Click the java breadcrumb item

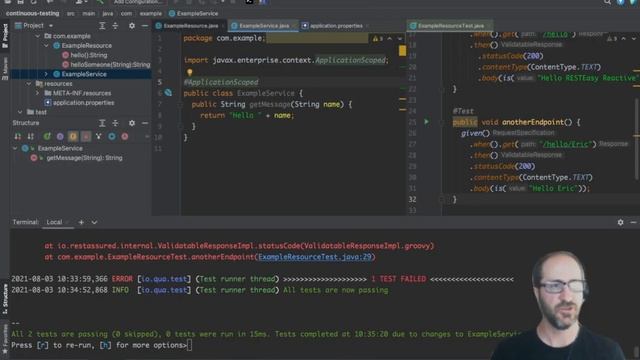point(108,13)
